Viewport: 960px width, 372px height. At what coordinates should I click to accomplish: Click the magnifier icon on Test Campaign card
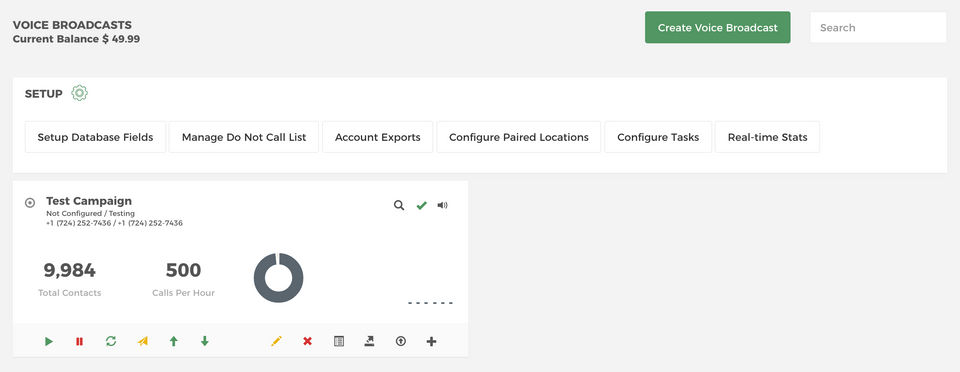coord(399,206)
